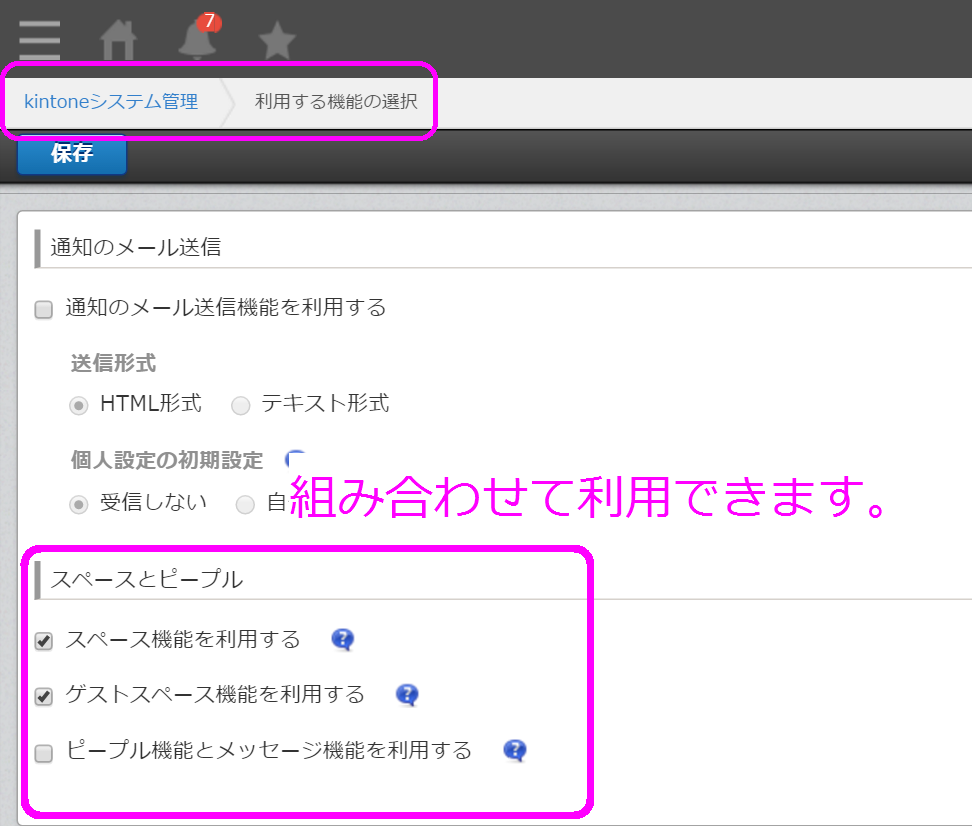Click the 個人設定の初期設定 label
The width and height of the screenshot is (972, 826).
(x=167, y=460)
